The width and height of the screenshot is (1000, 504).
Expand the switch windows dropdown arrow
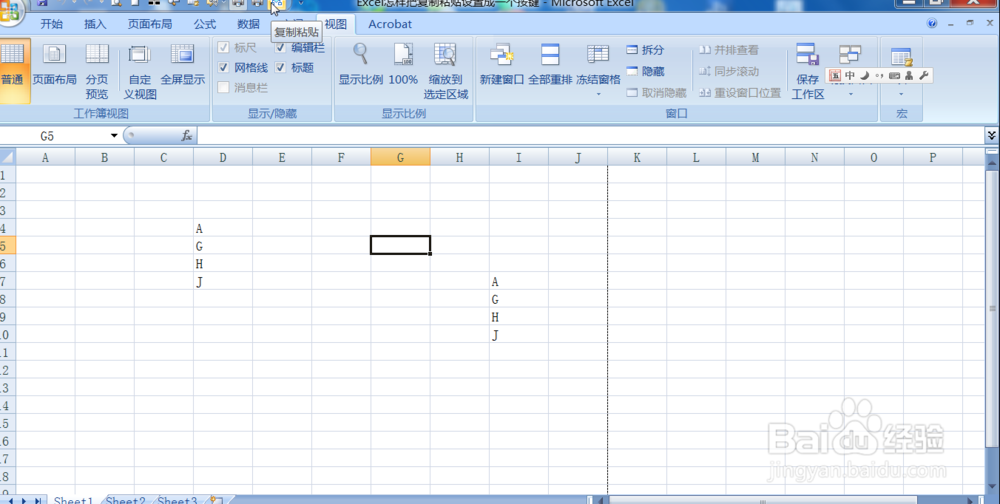click(850, 94)
